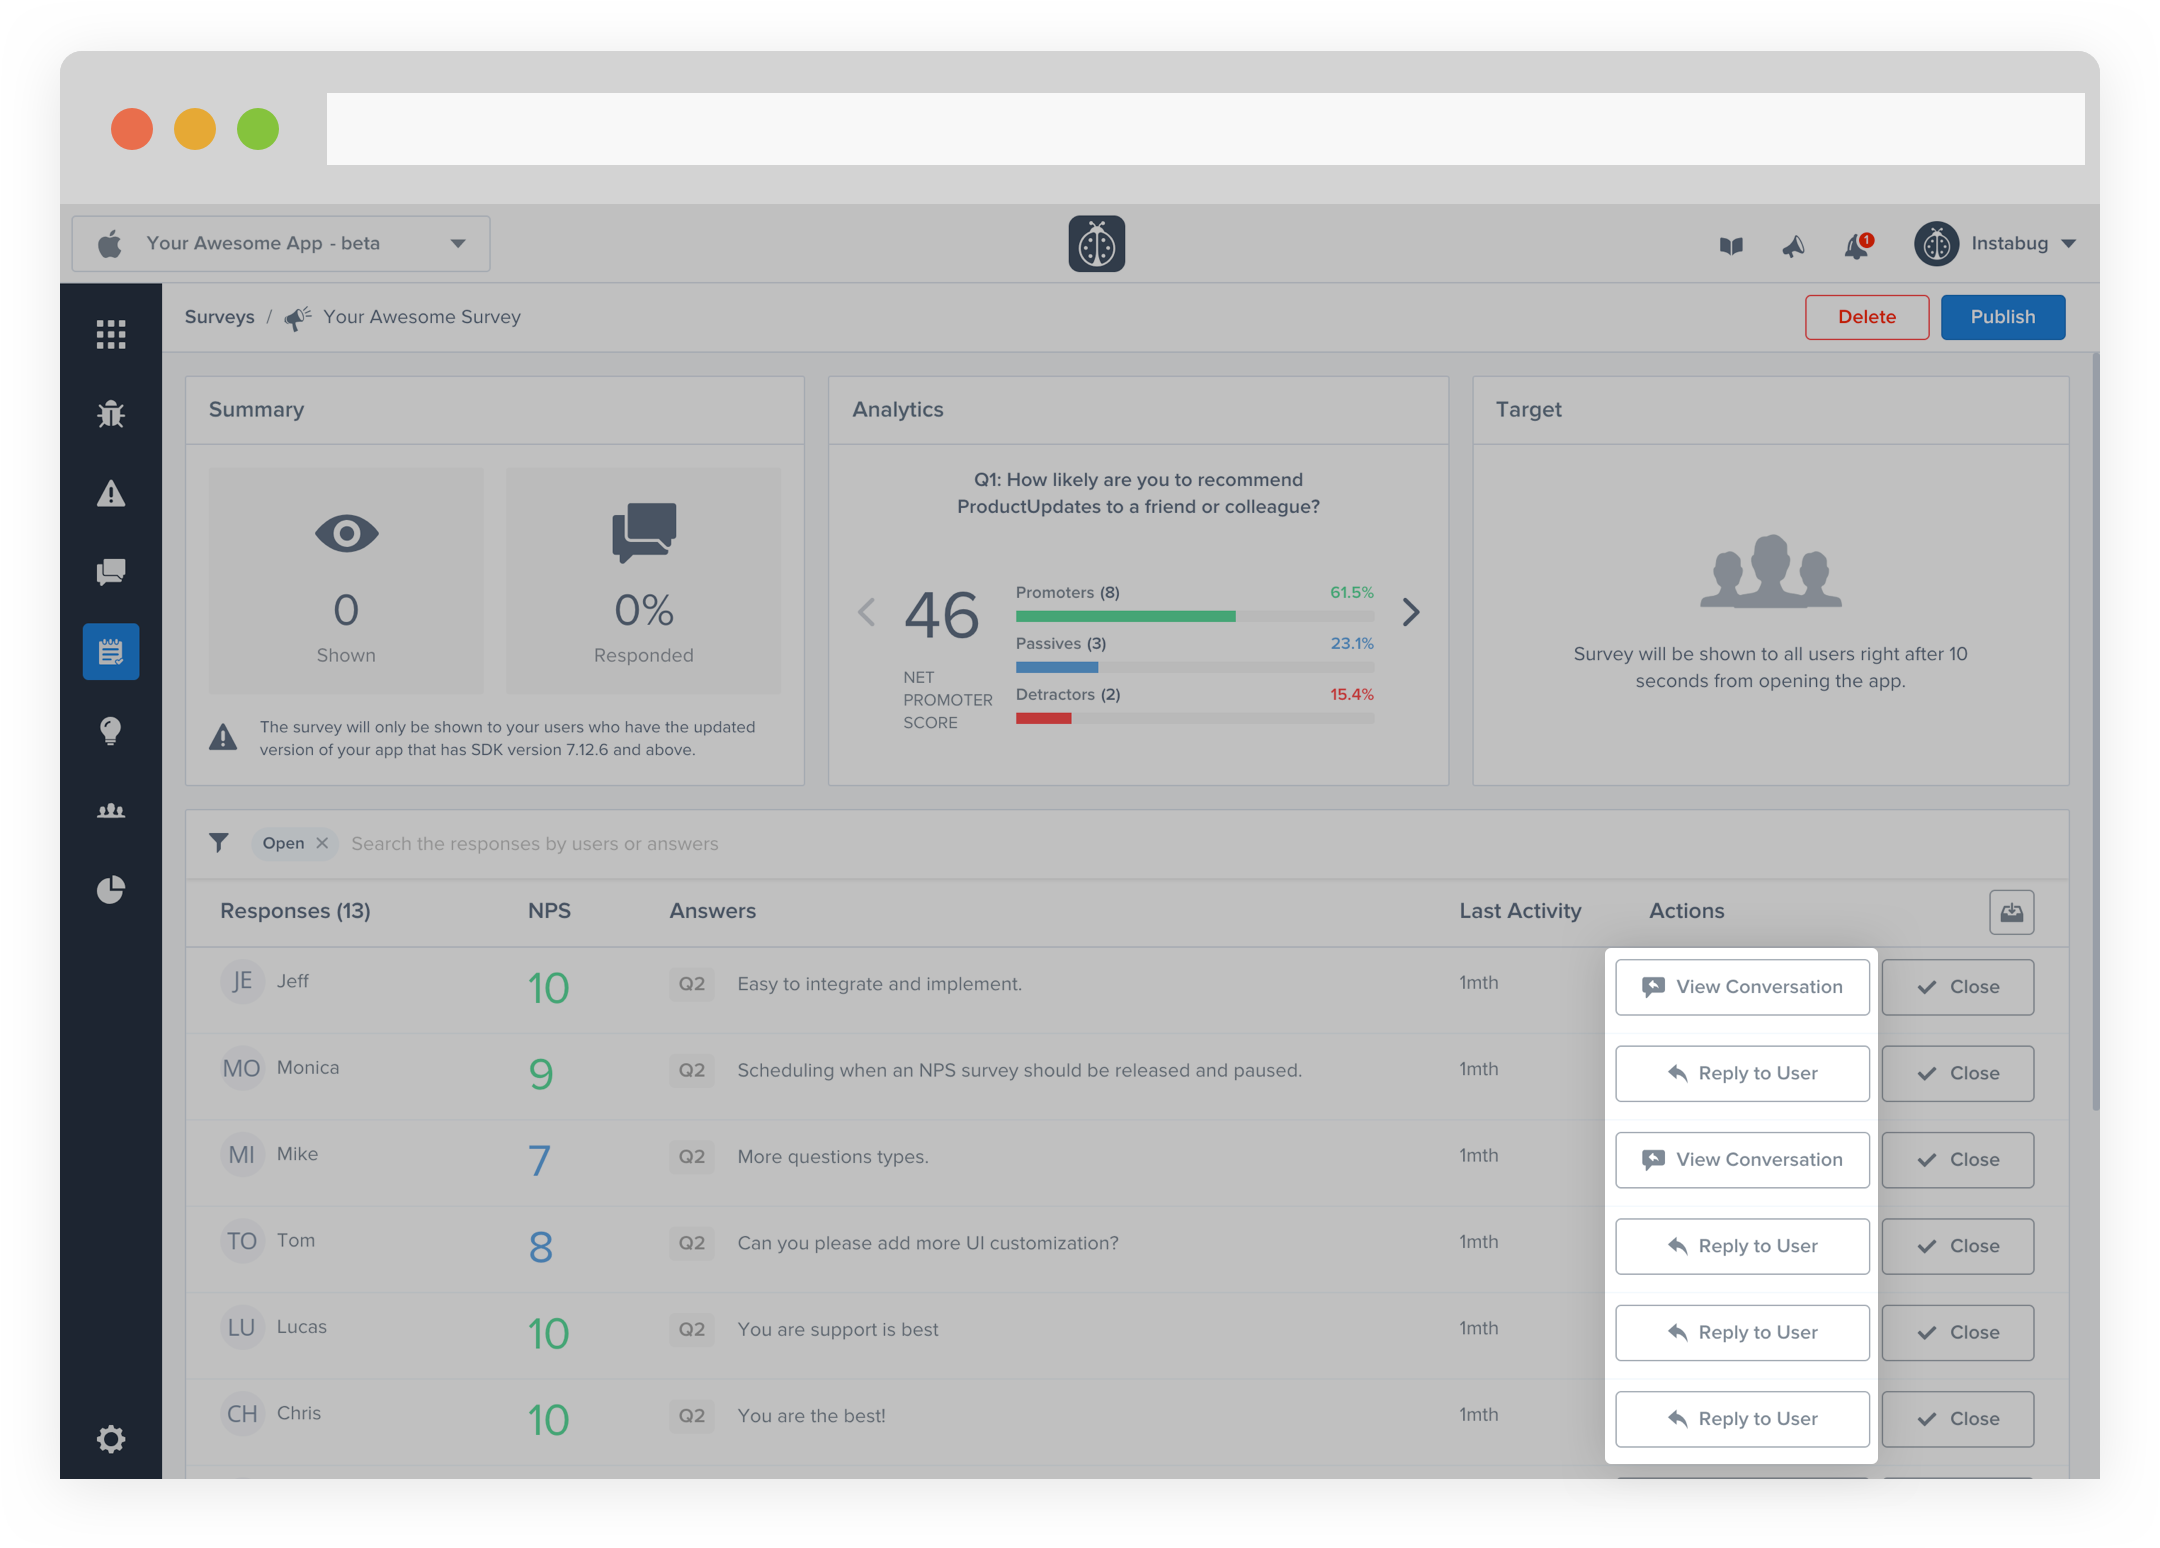
Task: Open the bug reports sidebar icon
Action: pos(111,413)
